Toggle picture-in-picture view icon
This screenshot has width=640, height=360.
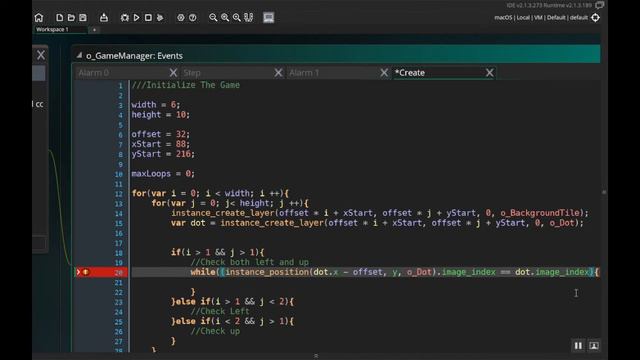pos(594,346)
